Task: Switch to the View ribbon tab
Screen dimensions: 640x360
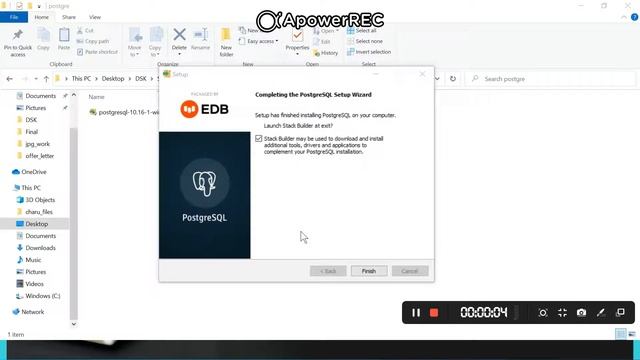Action: 95,17
